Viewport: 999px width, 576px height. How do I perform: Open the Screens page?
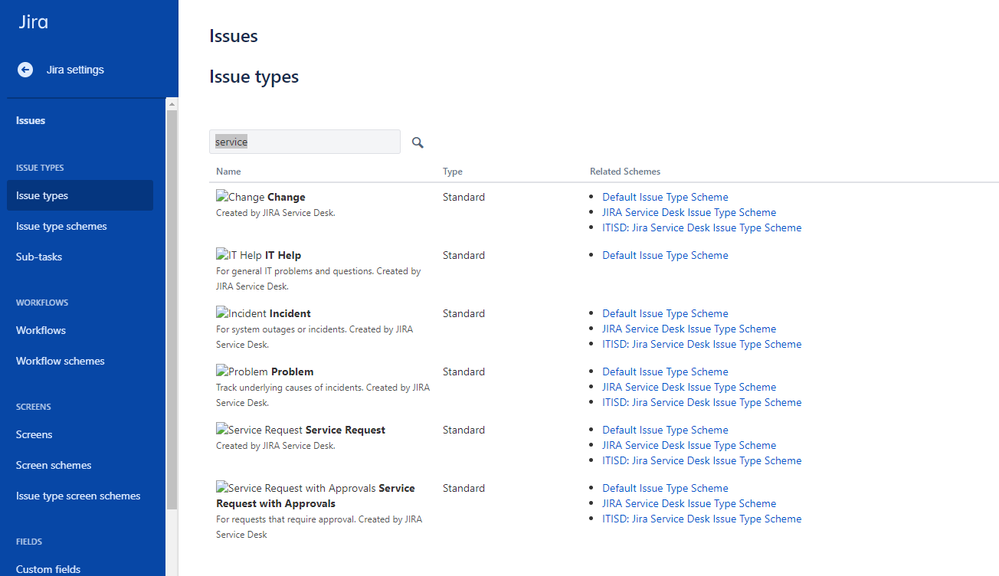tap(34, 435)
